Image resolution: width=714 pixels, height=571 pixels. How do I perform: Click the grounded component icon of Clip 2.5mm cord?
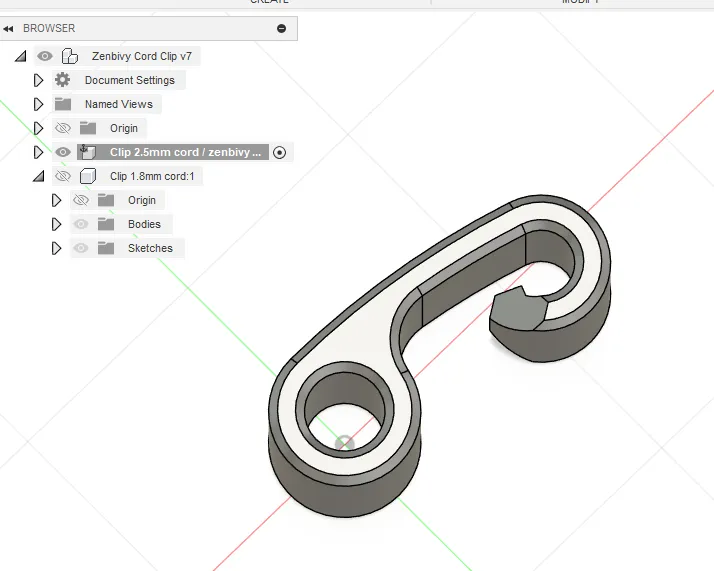(x=87, y=152)
